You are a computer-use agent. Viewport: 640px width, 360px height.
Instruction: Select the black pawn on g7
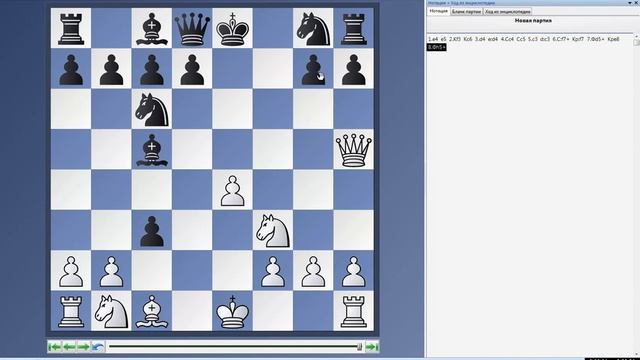coord(313,69)
